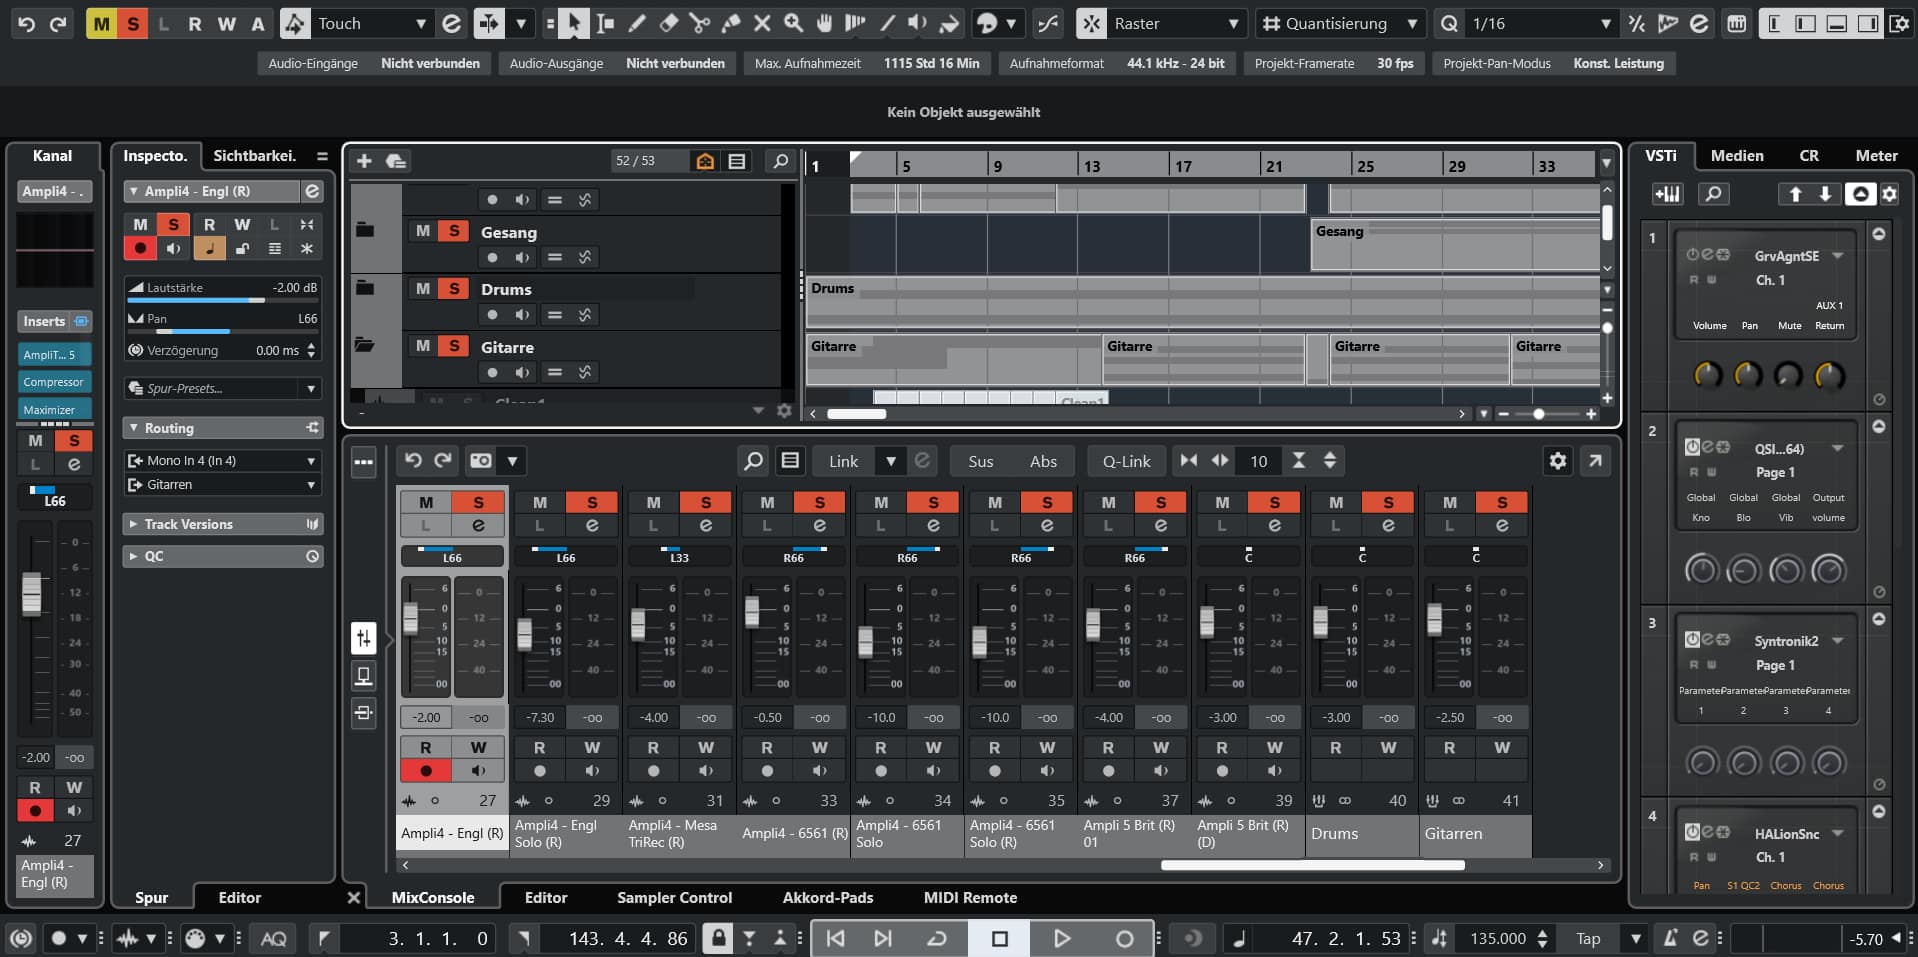Activate cycle loop in transport bar

tap(937, 938)
